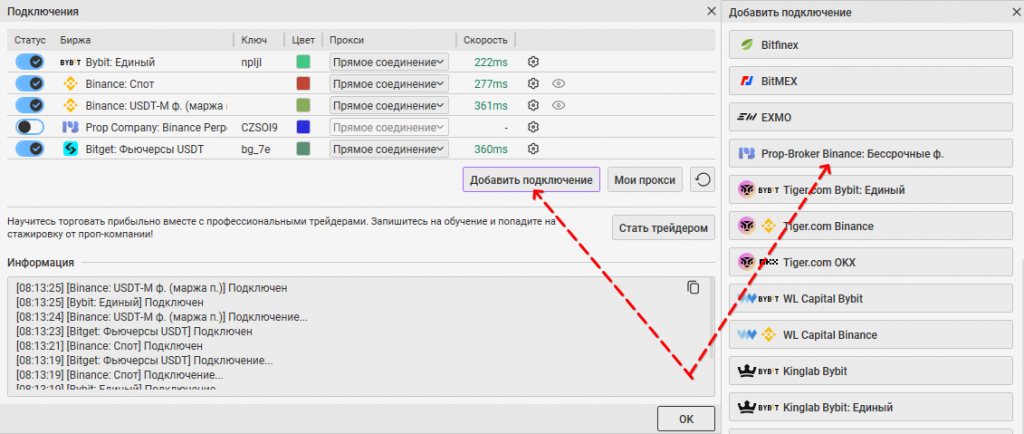Image resolution: width=1024 pixels, height=434 pixels.
Task: Open settings gear for Prop Company row
Action: [533, 127]
